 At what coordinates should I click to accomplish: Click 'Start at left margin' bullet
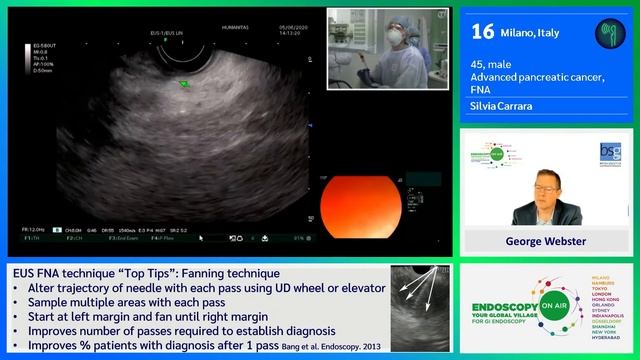click(x=148, y=317)
